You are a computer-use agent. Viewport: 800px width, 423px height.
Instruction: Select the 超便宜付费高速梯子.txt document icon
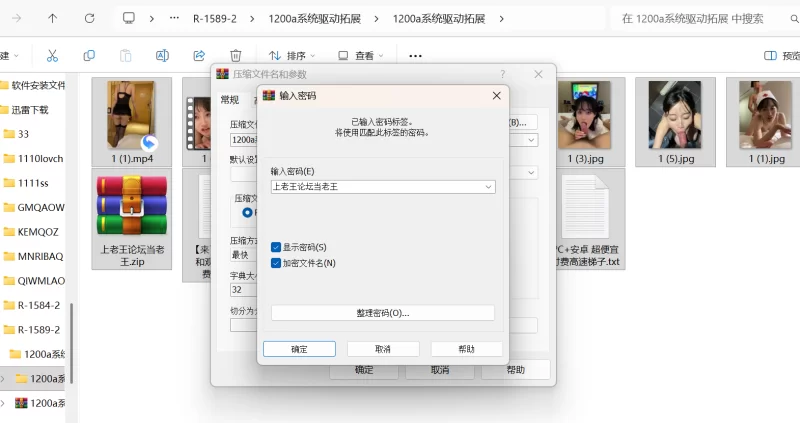(585, 207)
